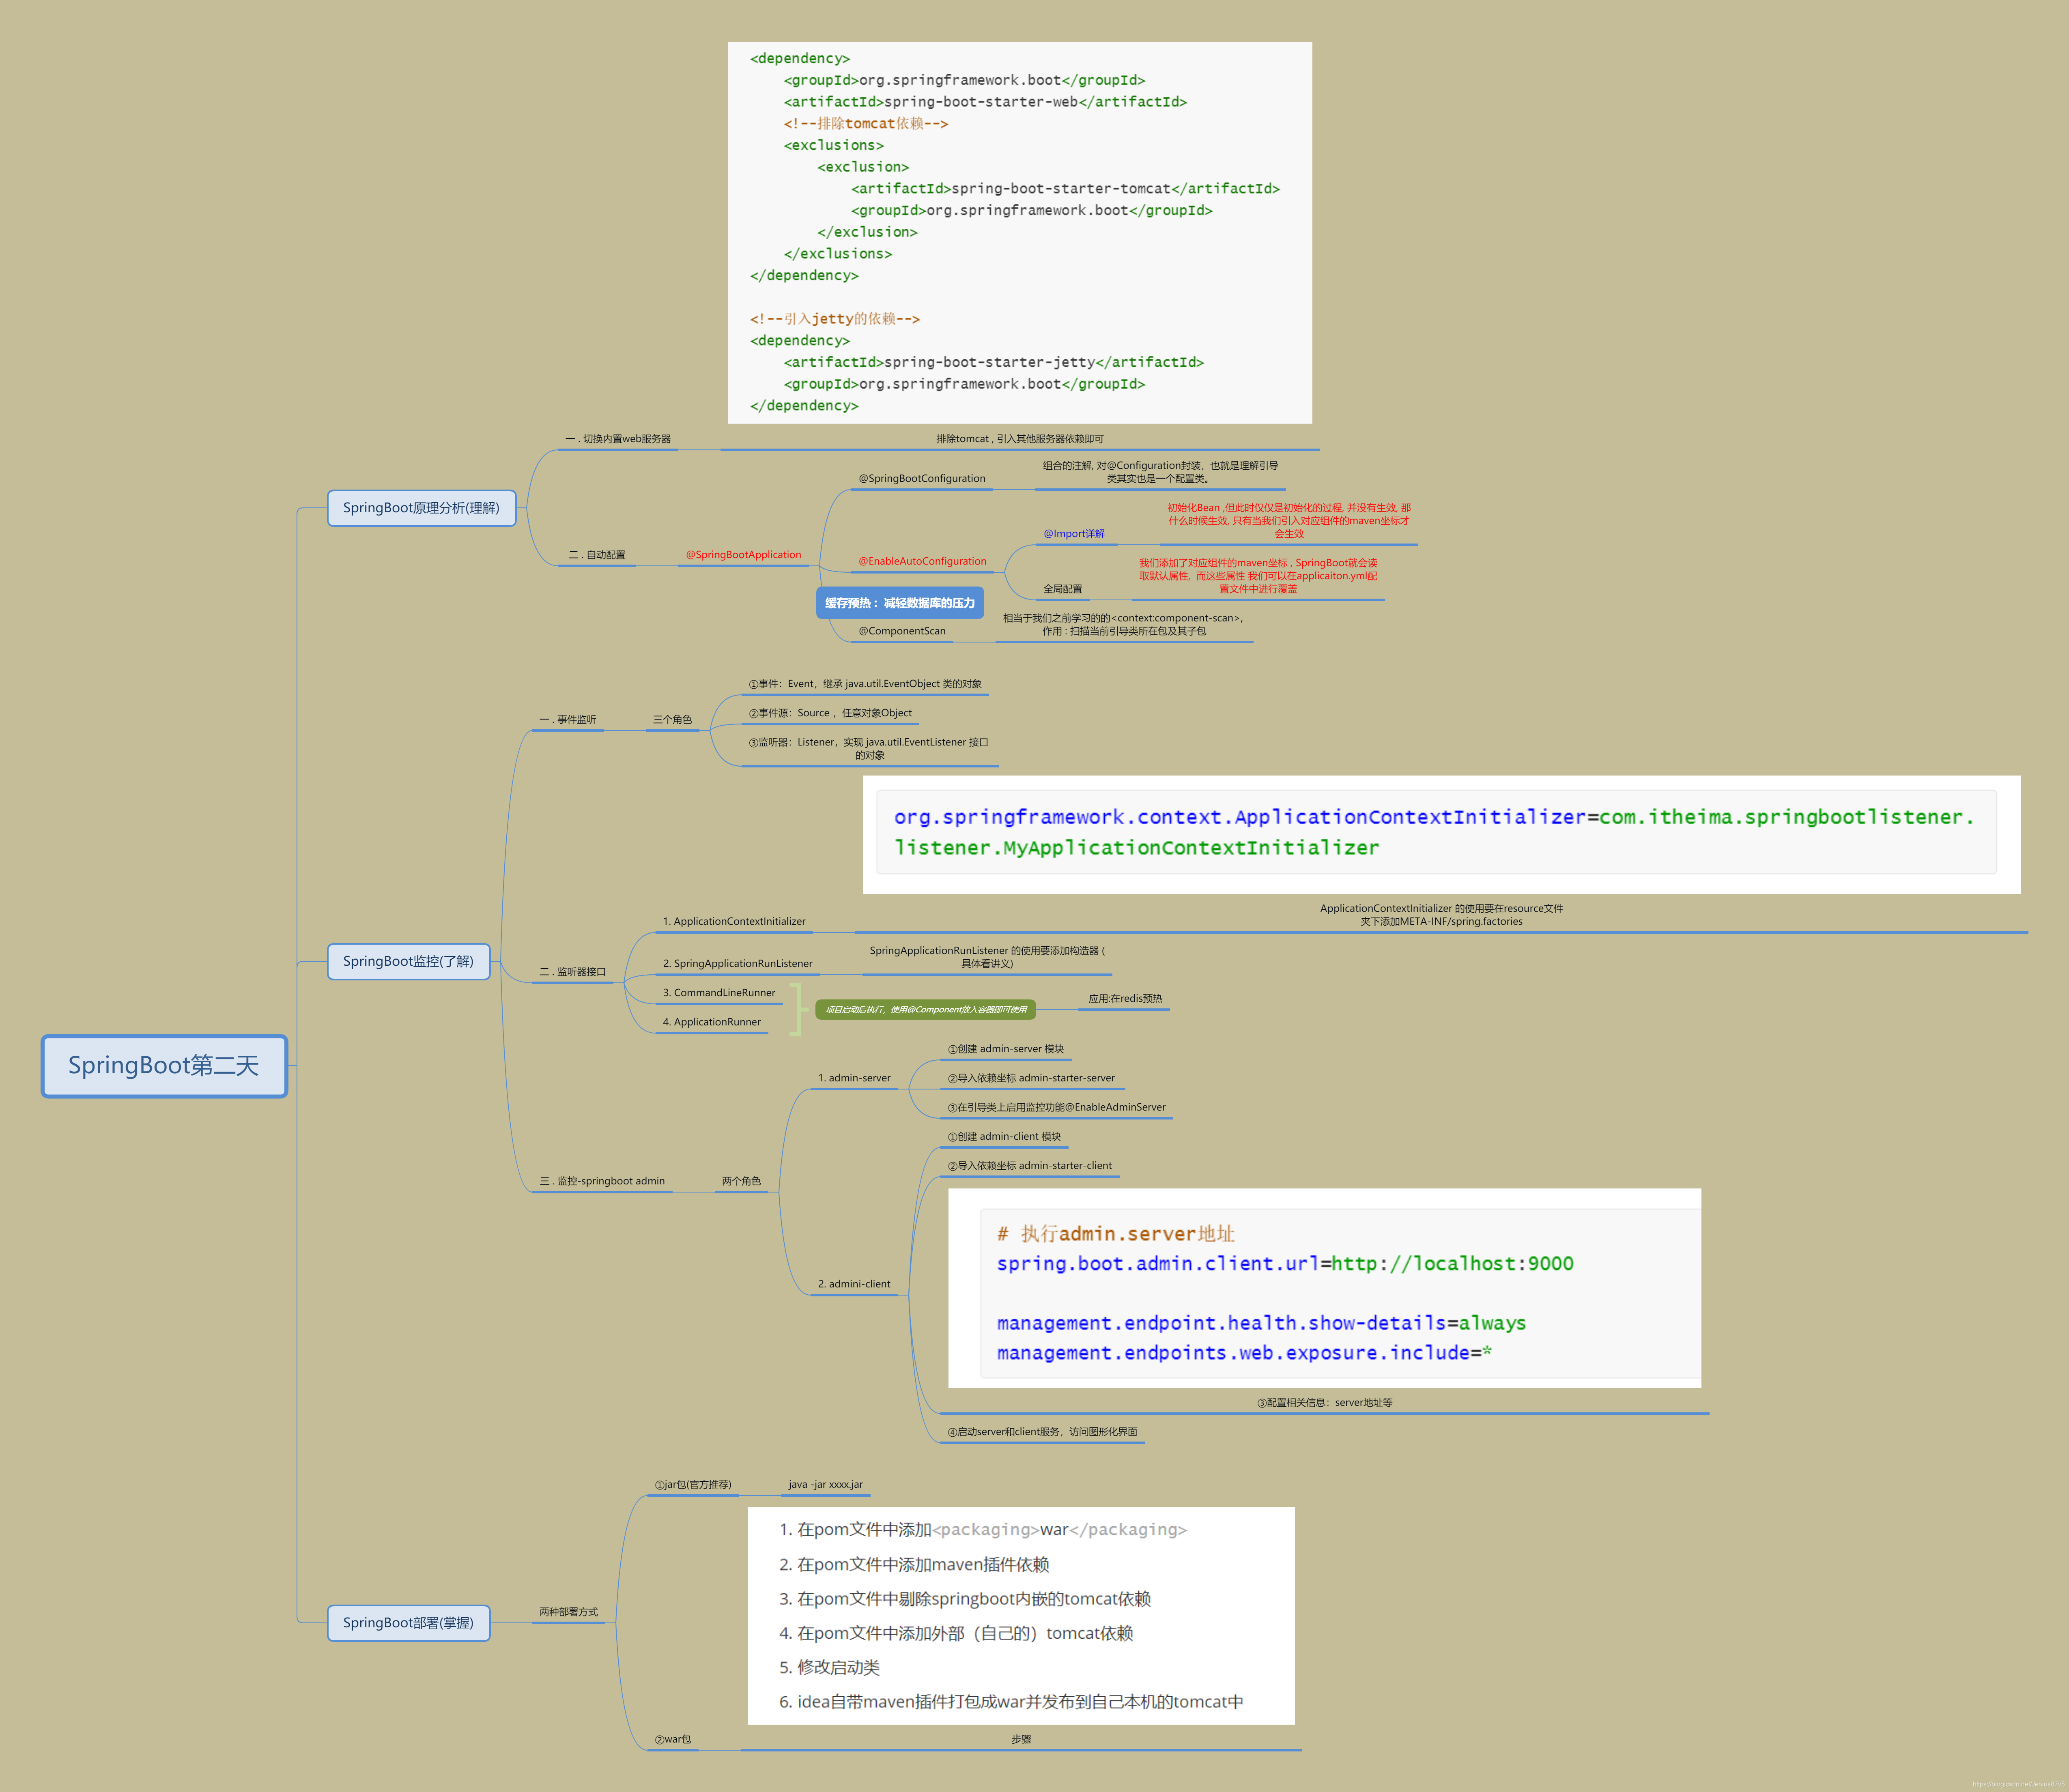Select ②事件源: Source 任意对象Object node

(x=830, y=713)
